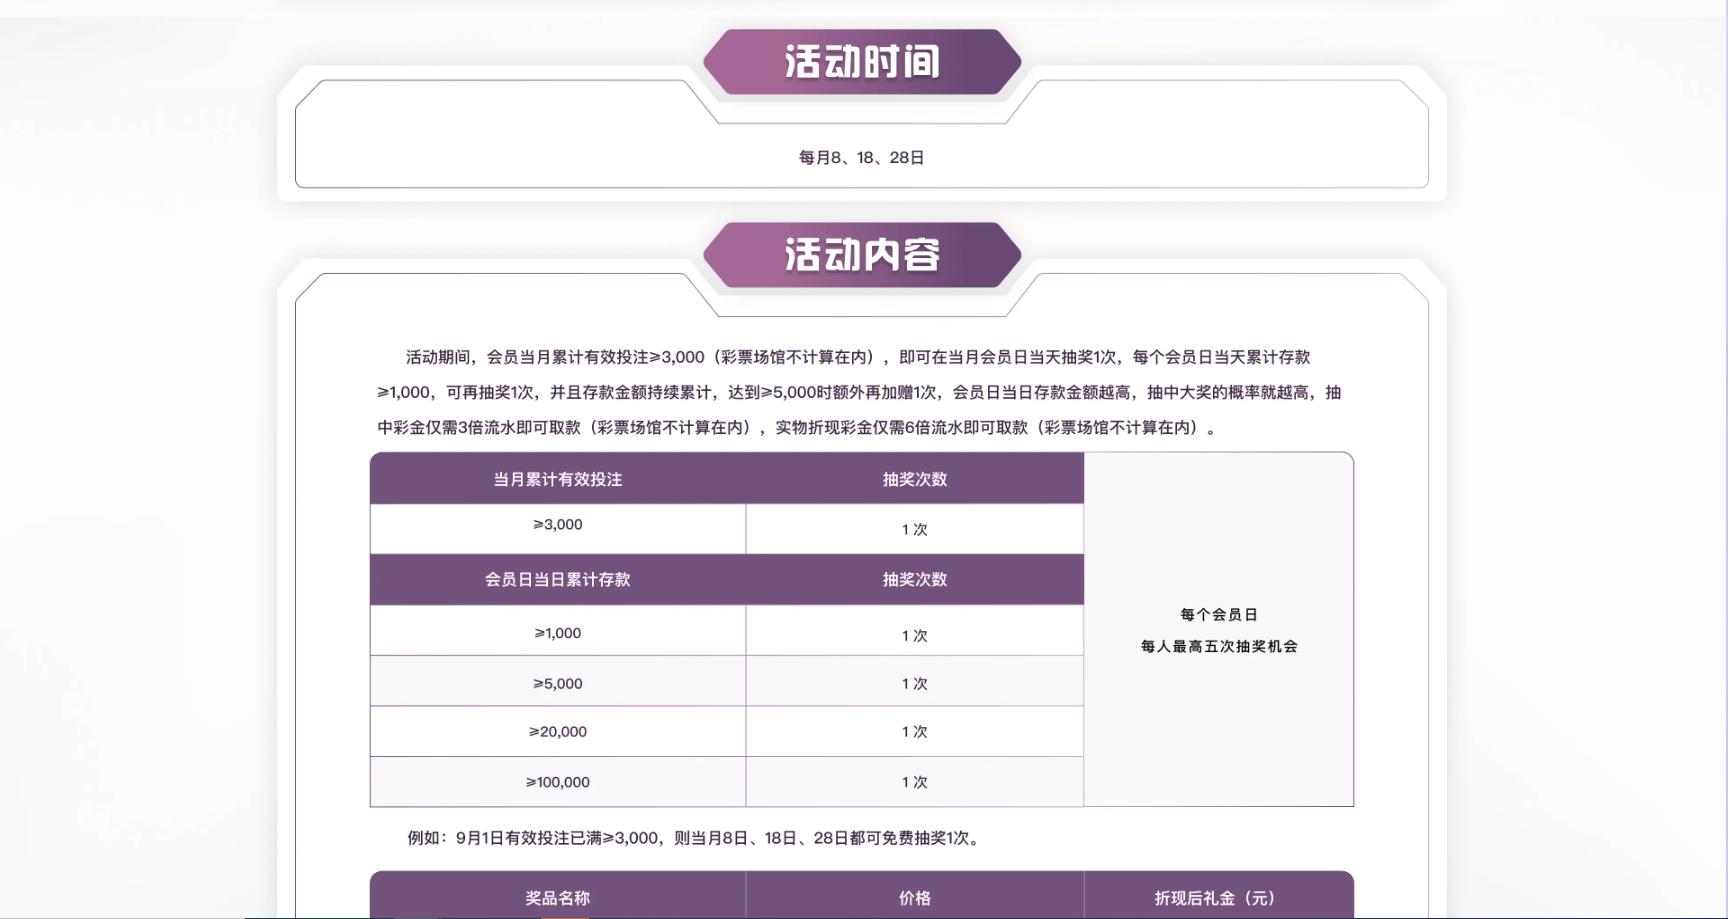Select the ≥20,000 deposit cell

(x=557, y=732)
